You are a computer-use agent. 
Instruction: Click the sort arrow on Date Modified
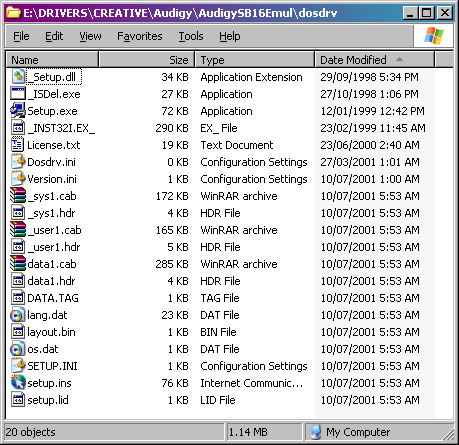click(399, 59)
